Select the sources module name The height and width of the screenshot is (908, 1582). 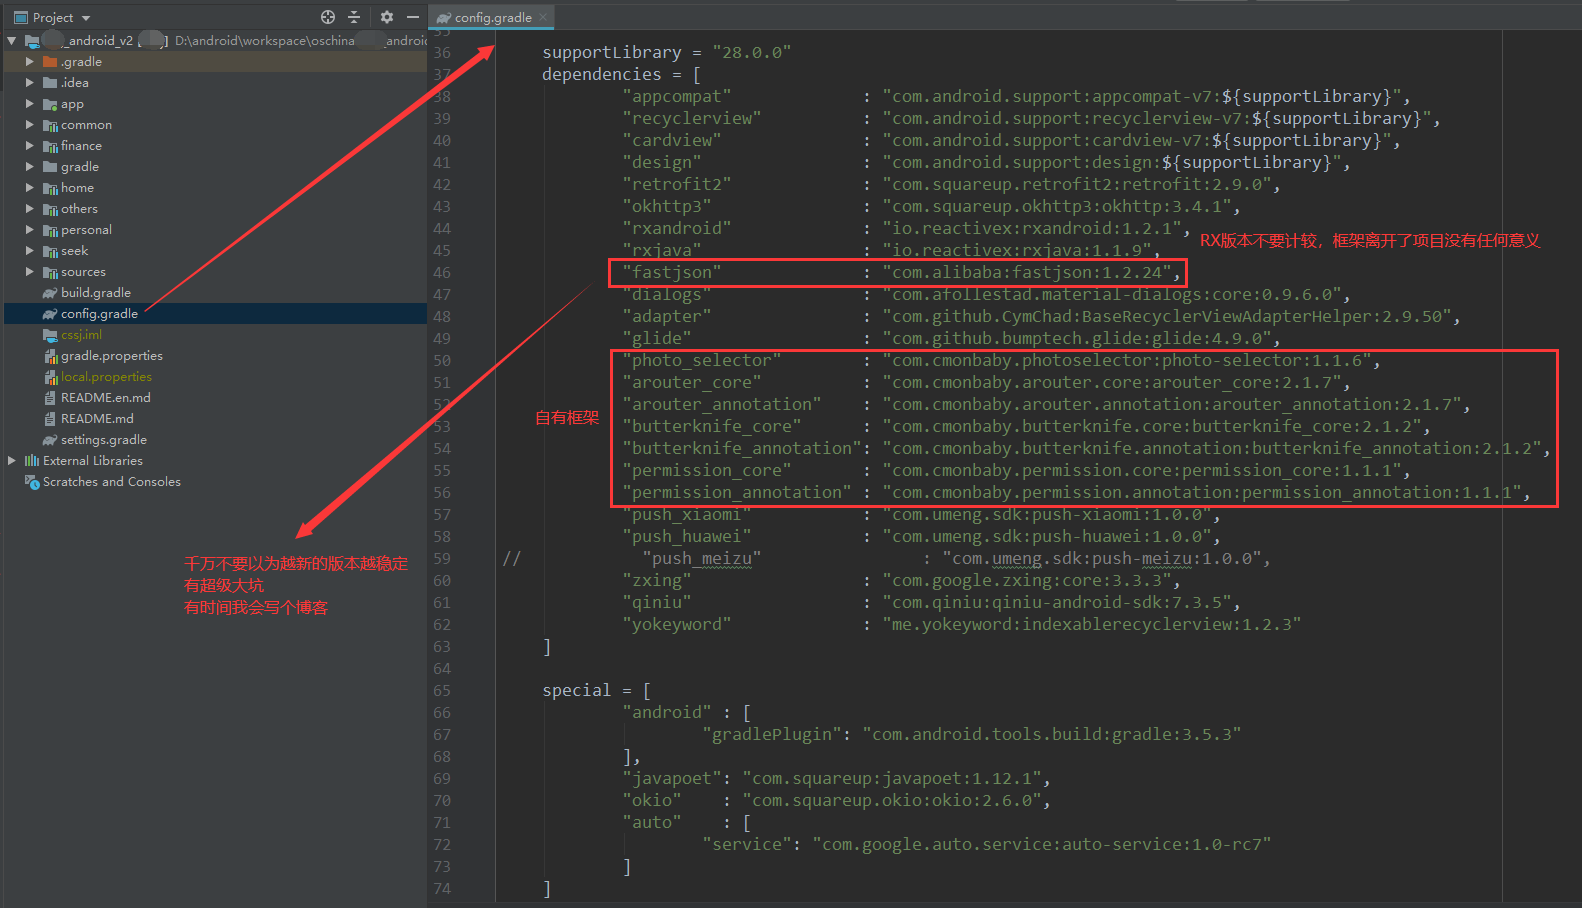pyautogui.click(x=83, y=272)
